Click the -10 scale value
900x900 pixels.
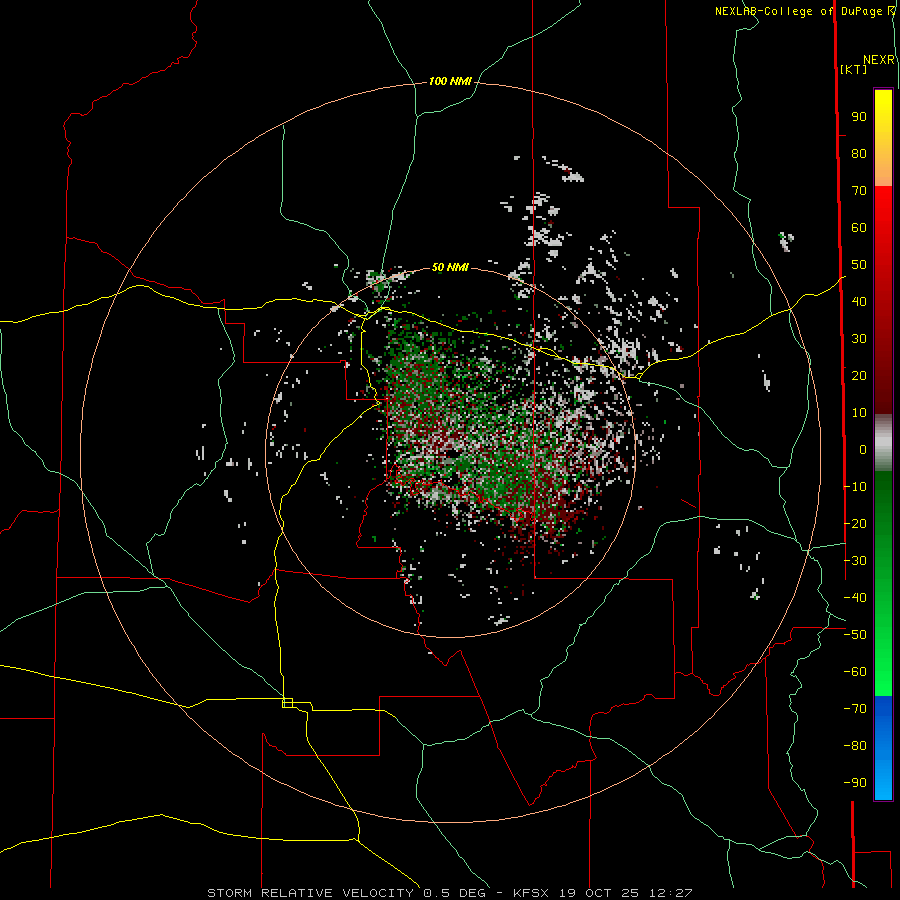855,487
